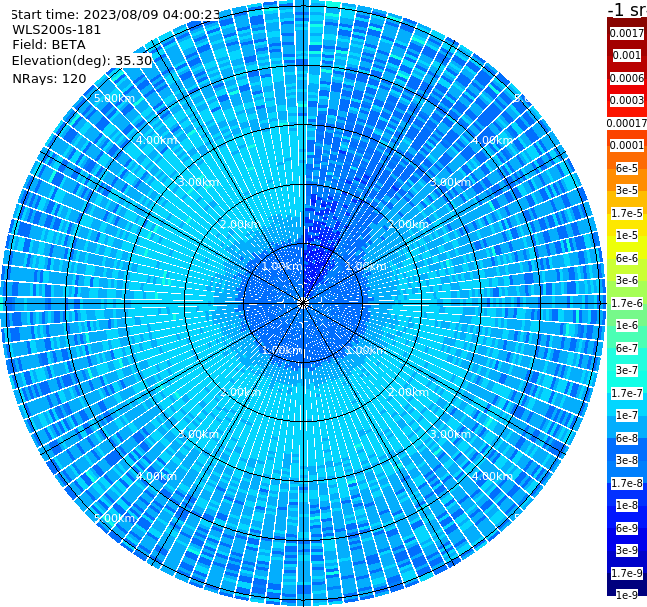Select the upper-right 2.00km ring label

pos(408,224)
